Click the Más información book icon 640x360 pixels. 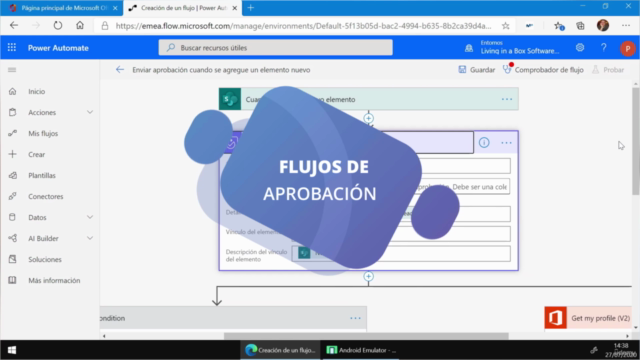pyautogui.click(x=12, y=280)
